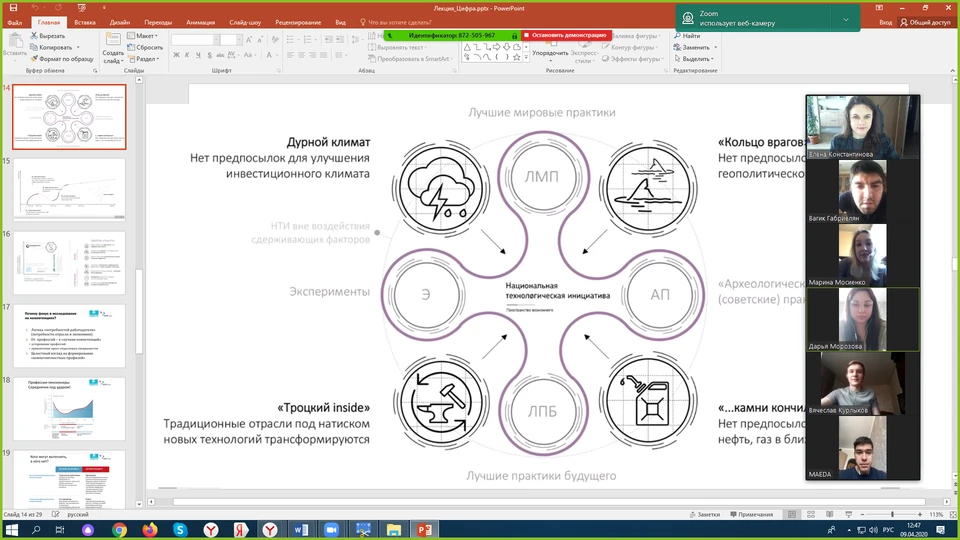Switch to slide sorter view

(x=811, y=514)
